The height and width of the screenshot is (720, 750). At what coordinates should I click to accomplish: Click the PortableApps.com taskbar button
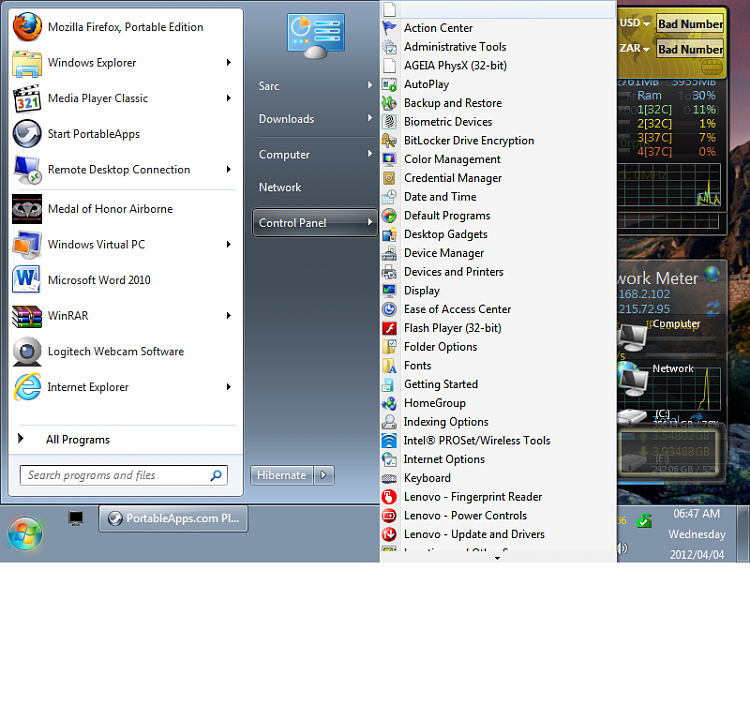173,518
